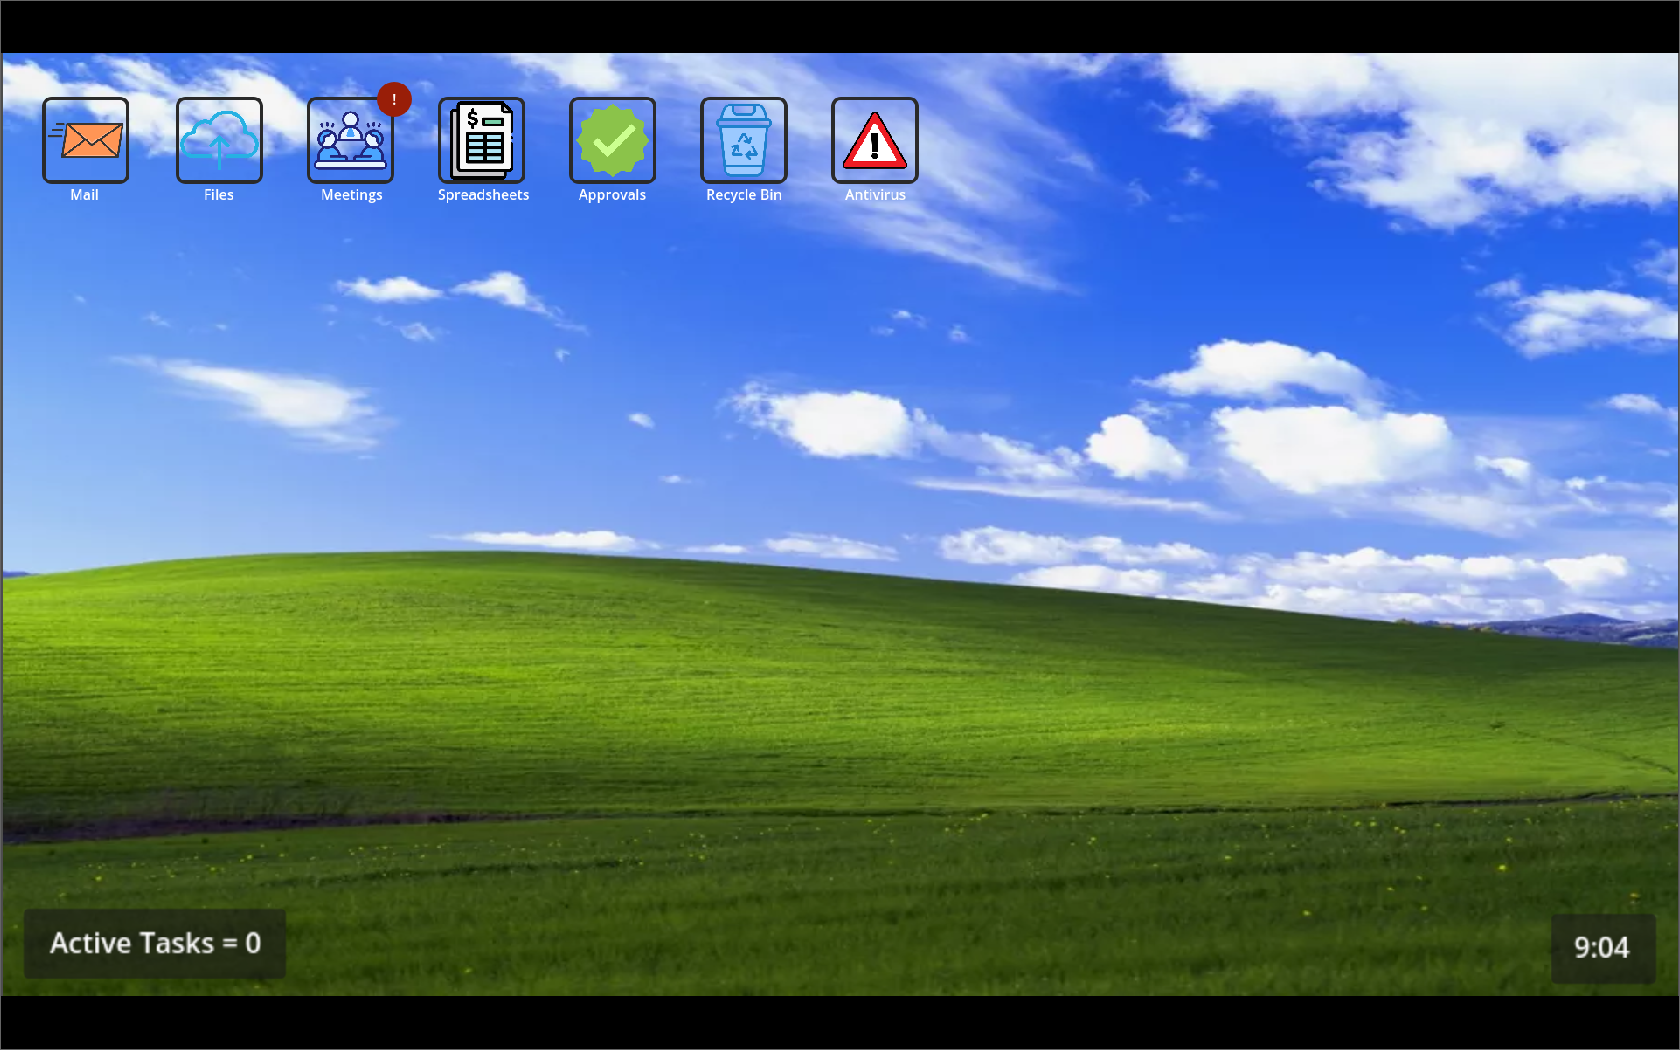This screenshot has height=1050, width=1680.
Task: Click the red notification badge on Meetings
Action: 394,99
